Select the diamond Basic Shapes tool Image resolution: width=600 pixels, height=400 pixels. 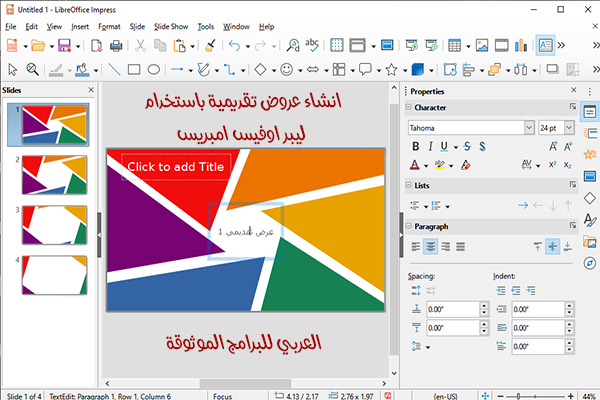pyautogui.click(x=261, y=70)
